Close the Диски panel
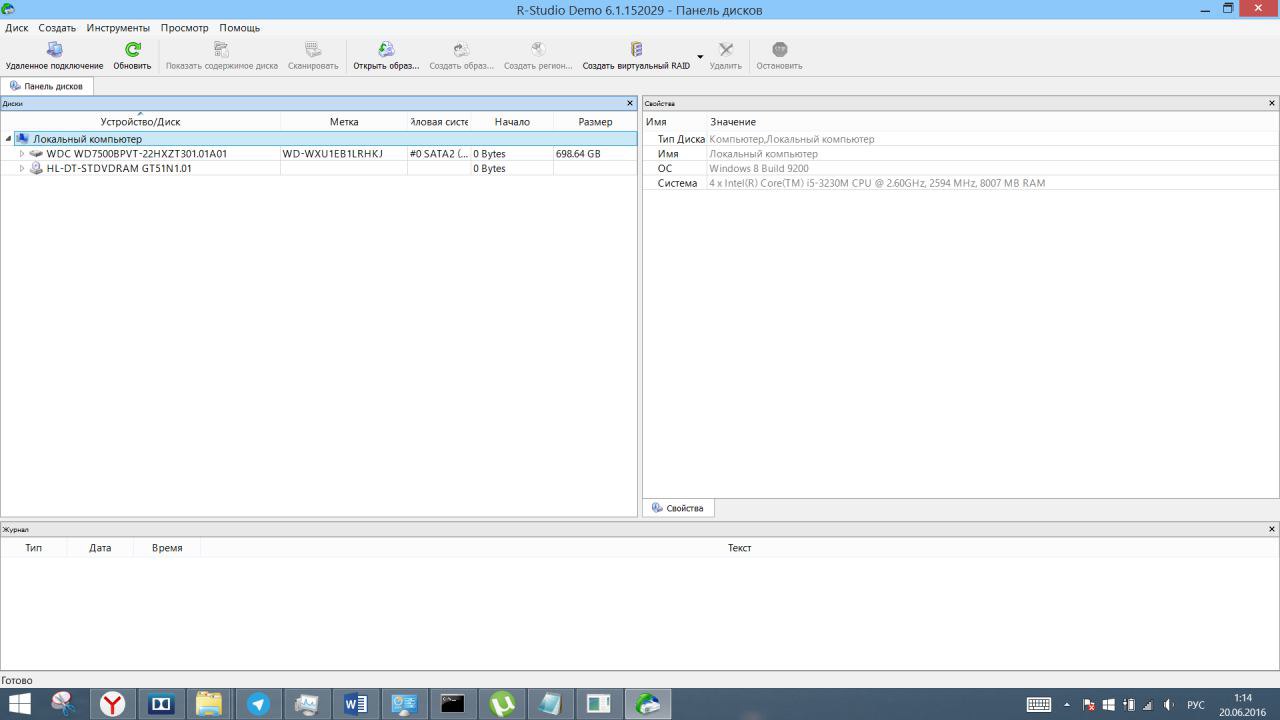 630,103
